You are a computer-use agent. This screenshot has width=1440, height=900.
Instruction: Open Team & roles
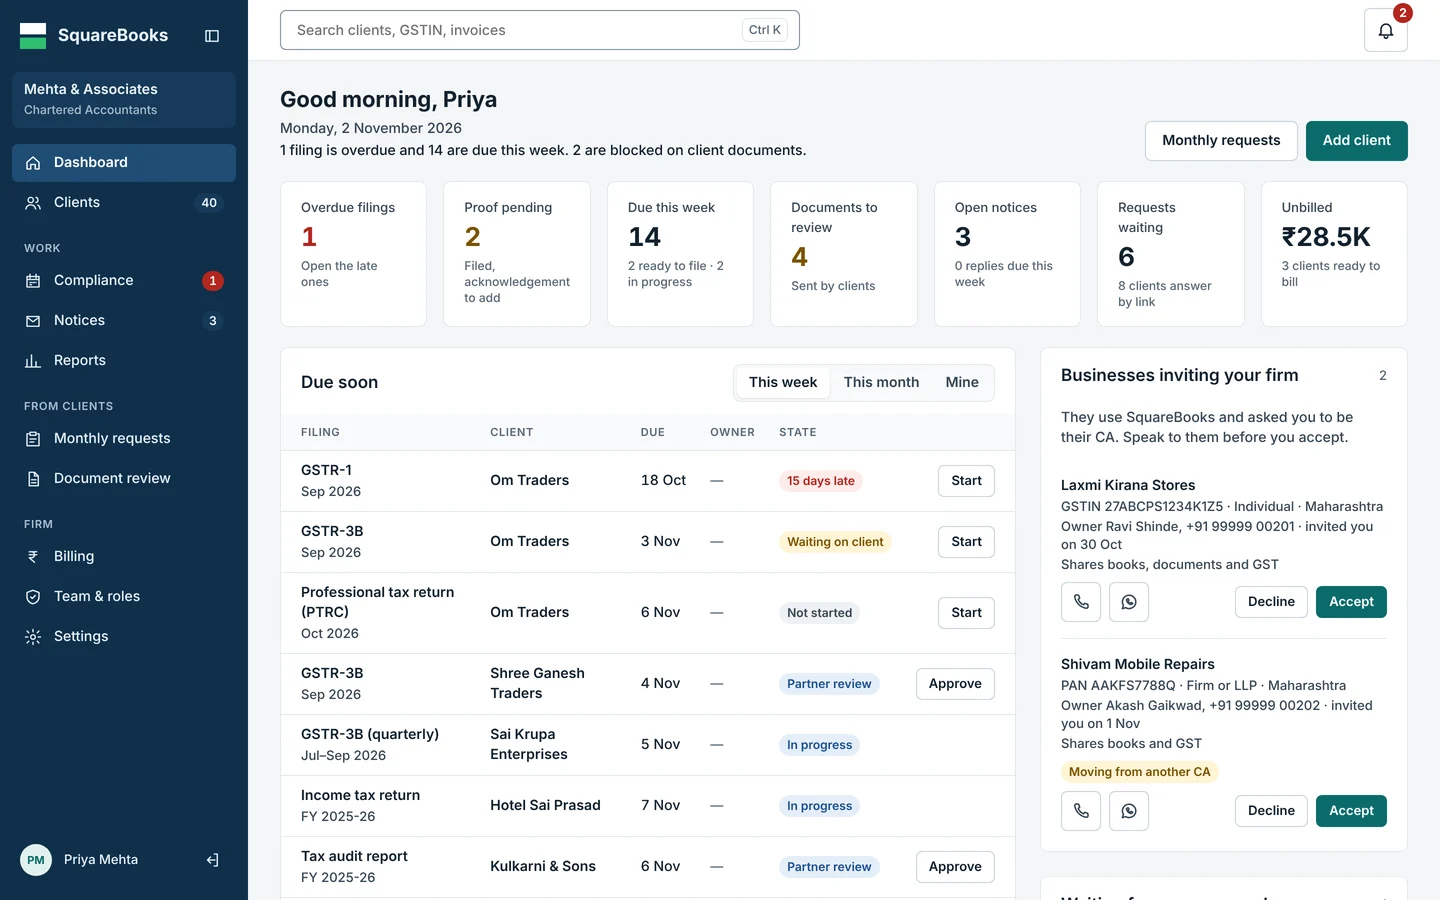(124, 597)
